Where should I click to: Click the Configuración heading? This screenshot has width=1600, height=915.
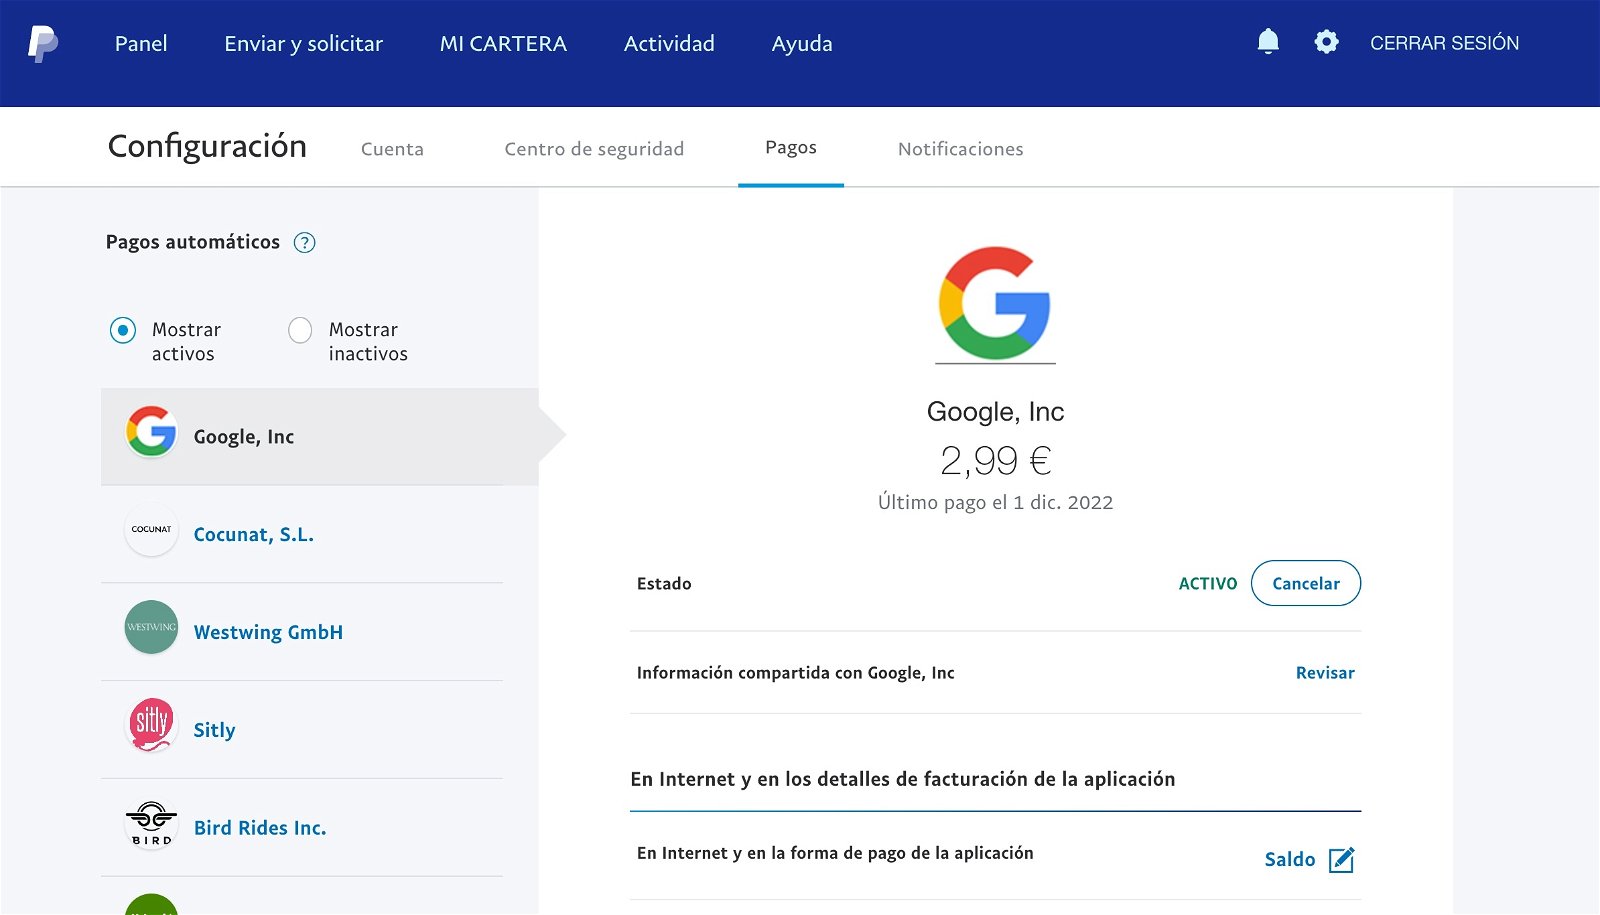(x=207, y=147)
